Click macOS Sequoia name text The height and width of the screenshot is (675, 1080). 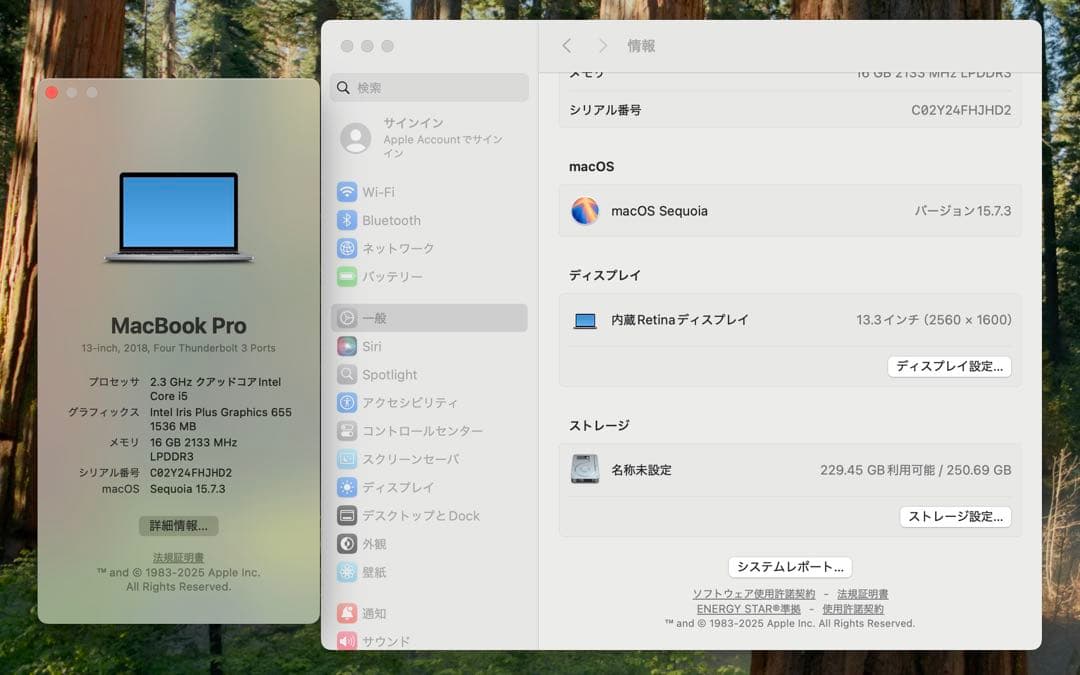(x=659, y=211)
